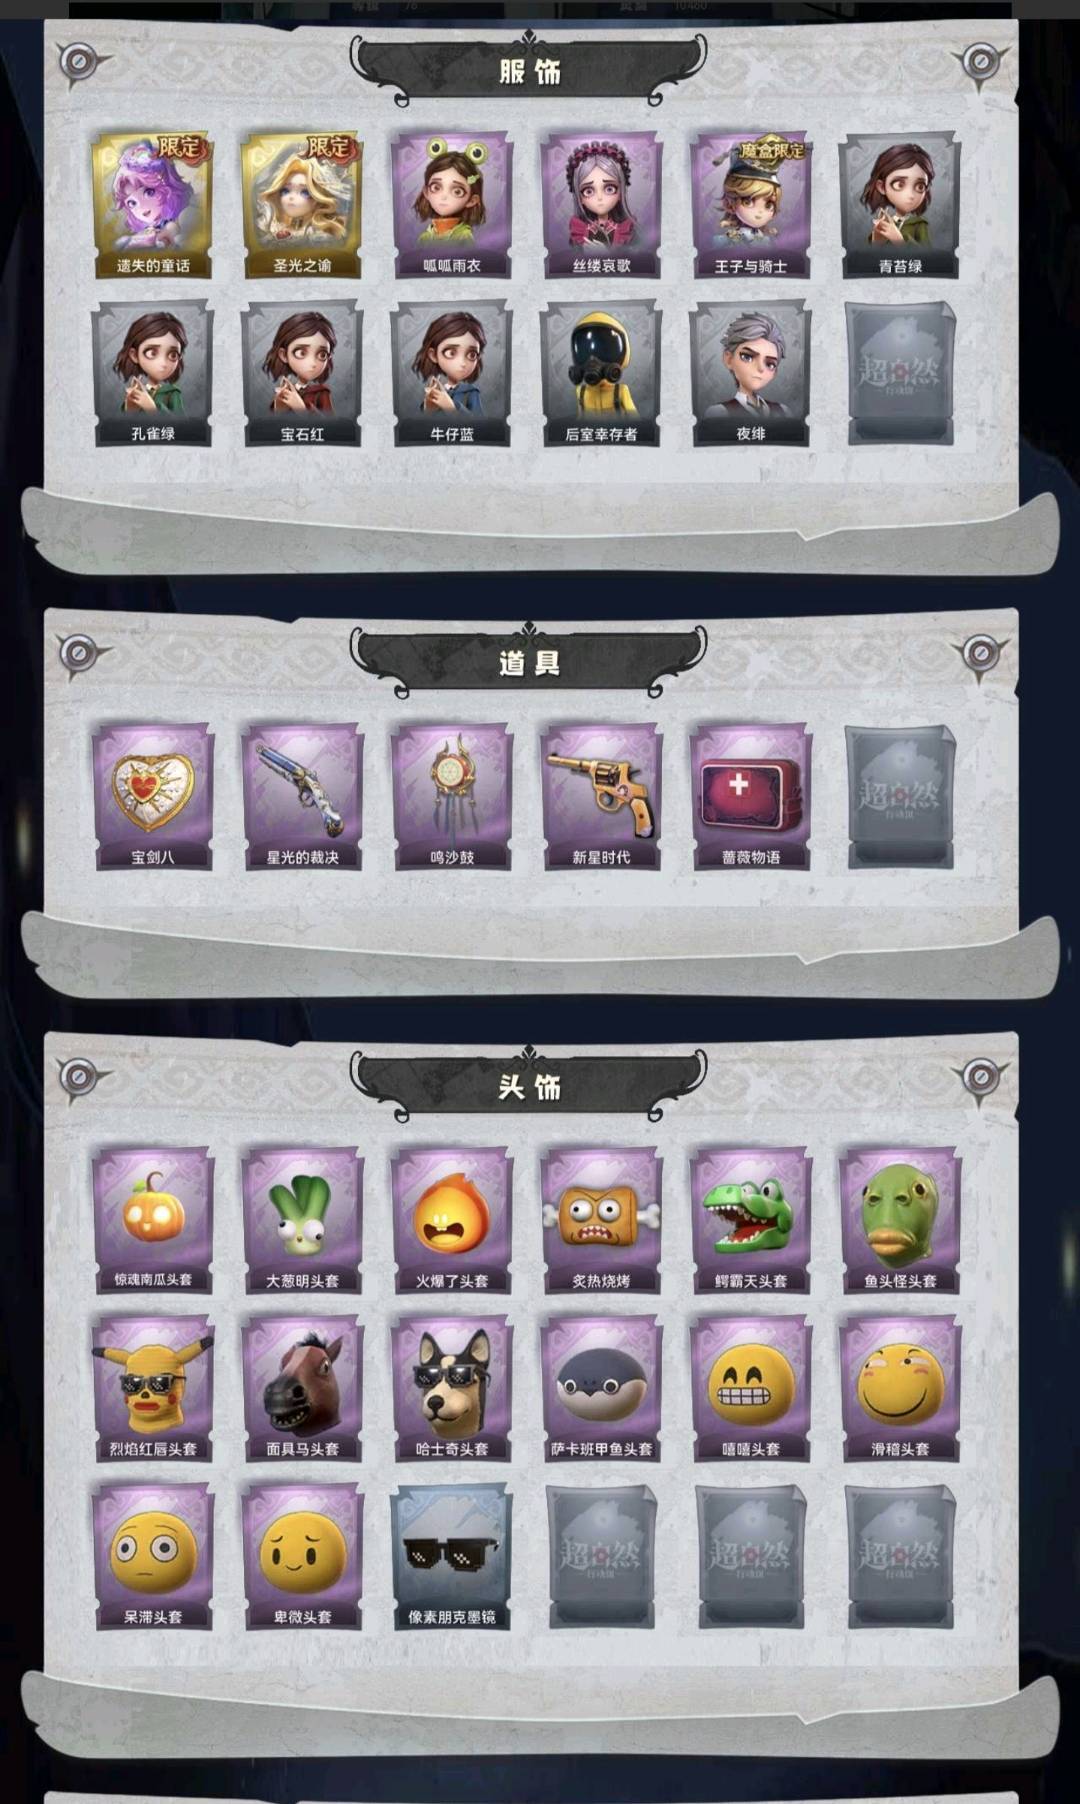Select the 王子与骑士 魔盒限定 costume
1080x1804 pixels.
tap(751, 205)
